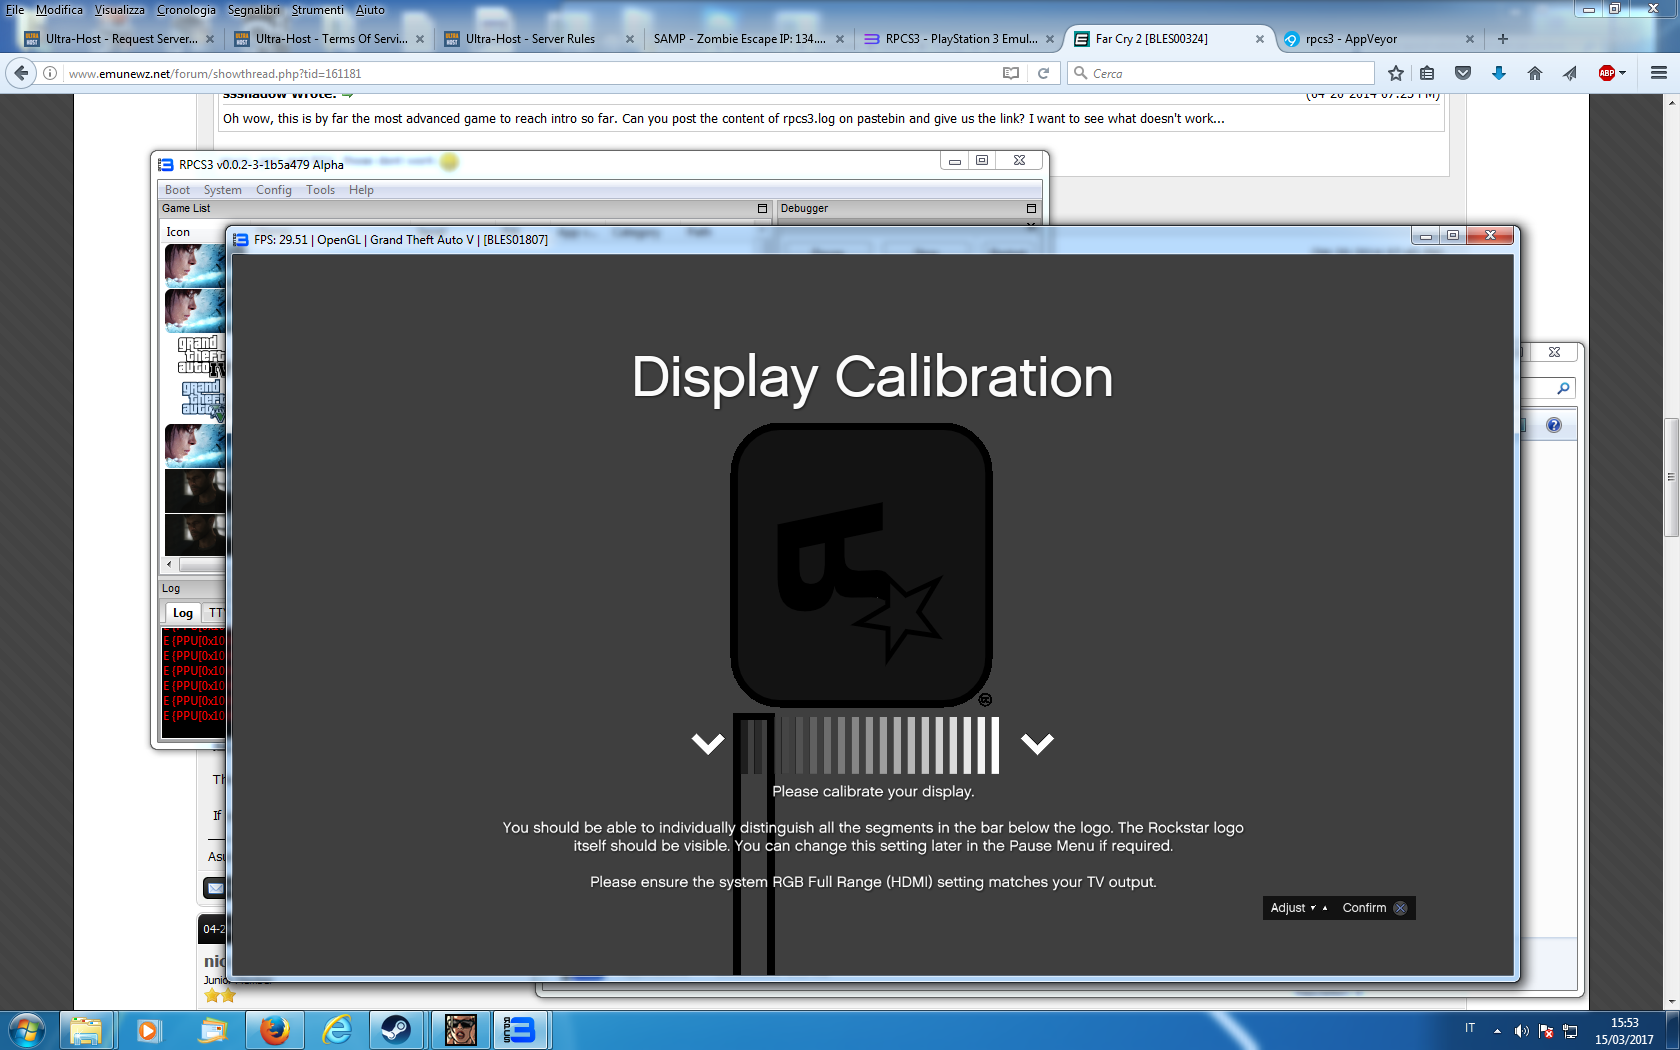
Task: Open a new browser tab
Action: tap(1503, 39)
